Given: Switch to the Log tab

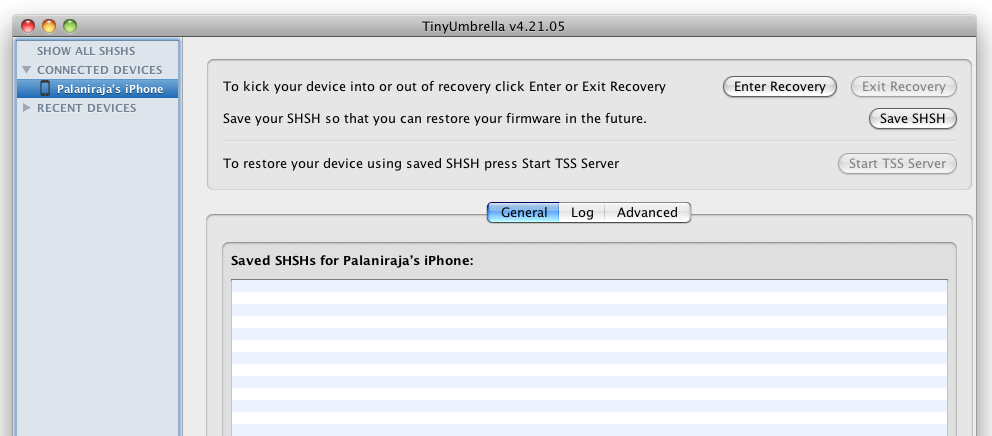Looking at the screenshot, I should coord(582,212).
